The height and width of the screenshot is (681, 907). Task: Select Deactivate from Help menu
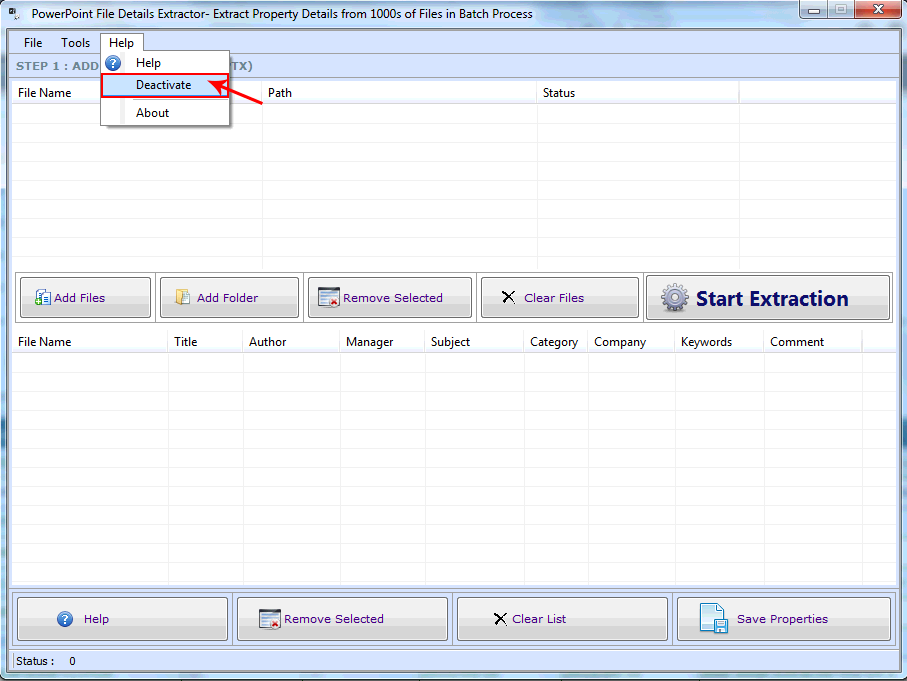[164, 85]
